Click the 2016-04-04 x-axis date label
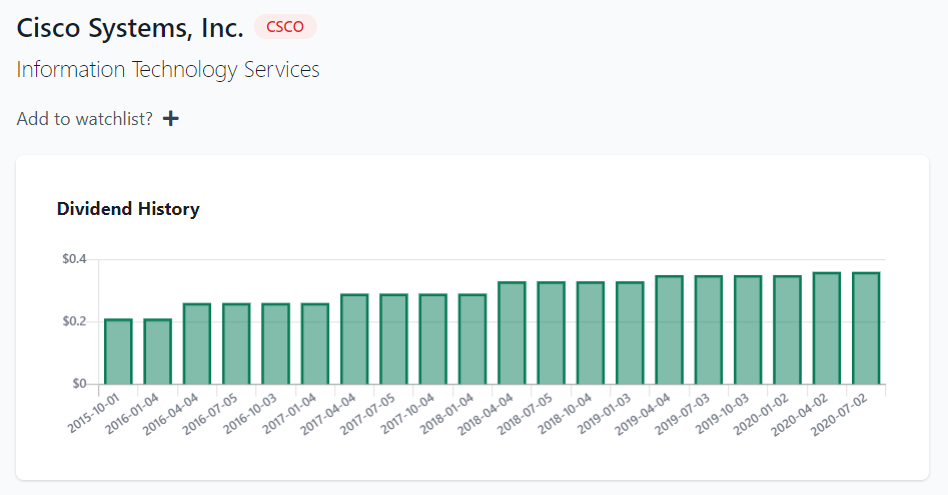This screenshot has height=495, width=948. tap(172, 413)
